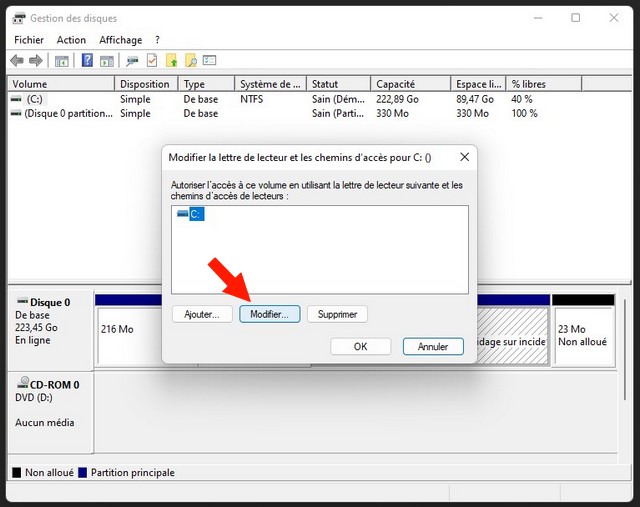The height and width of the screenshot is (507, 640).
Task: Click the connect disk toolbar icon
Action: 132,60
